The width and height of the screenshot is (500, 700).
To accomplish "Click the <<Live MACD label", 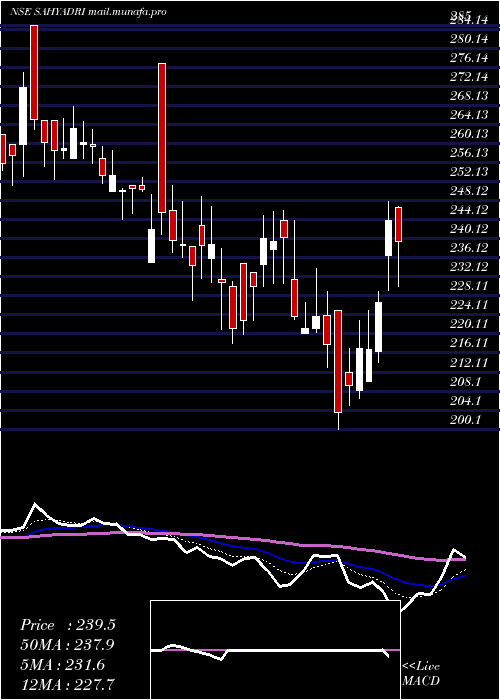I will click(x=421, y=674).
